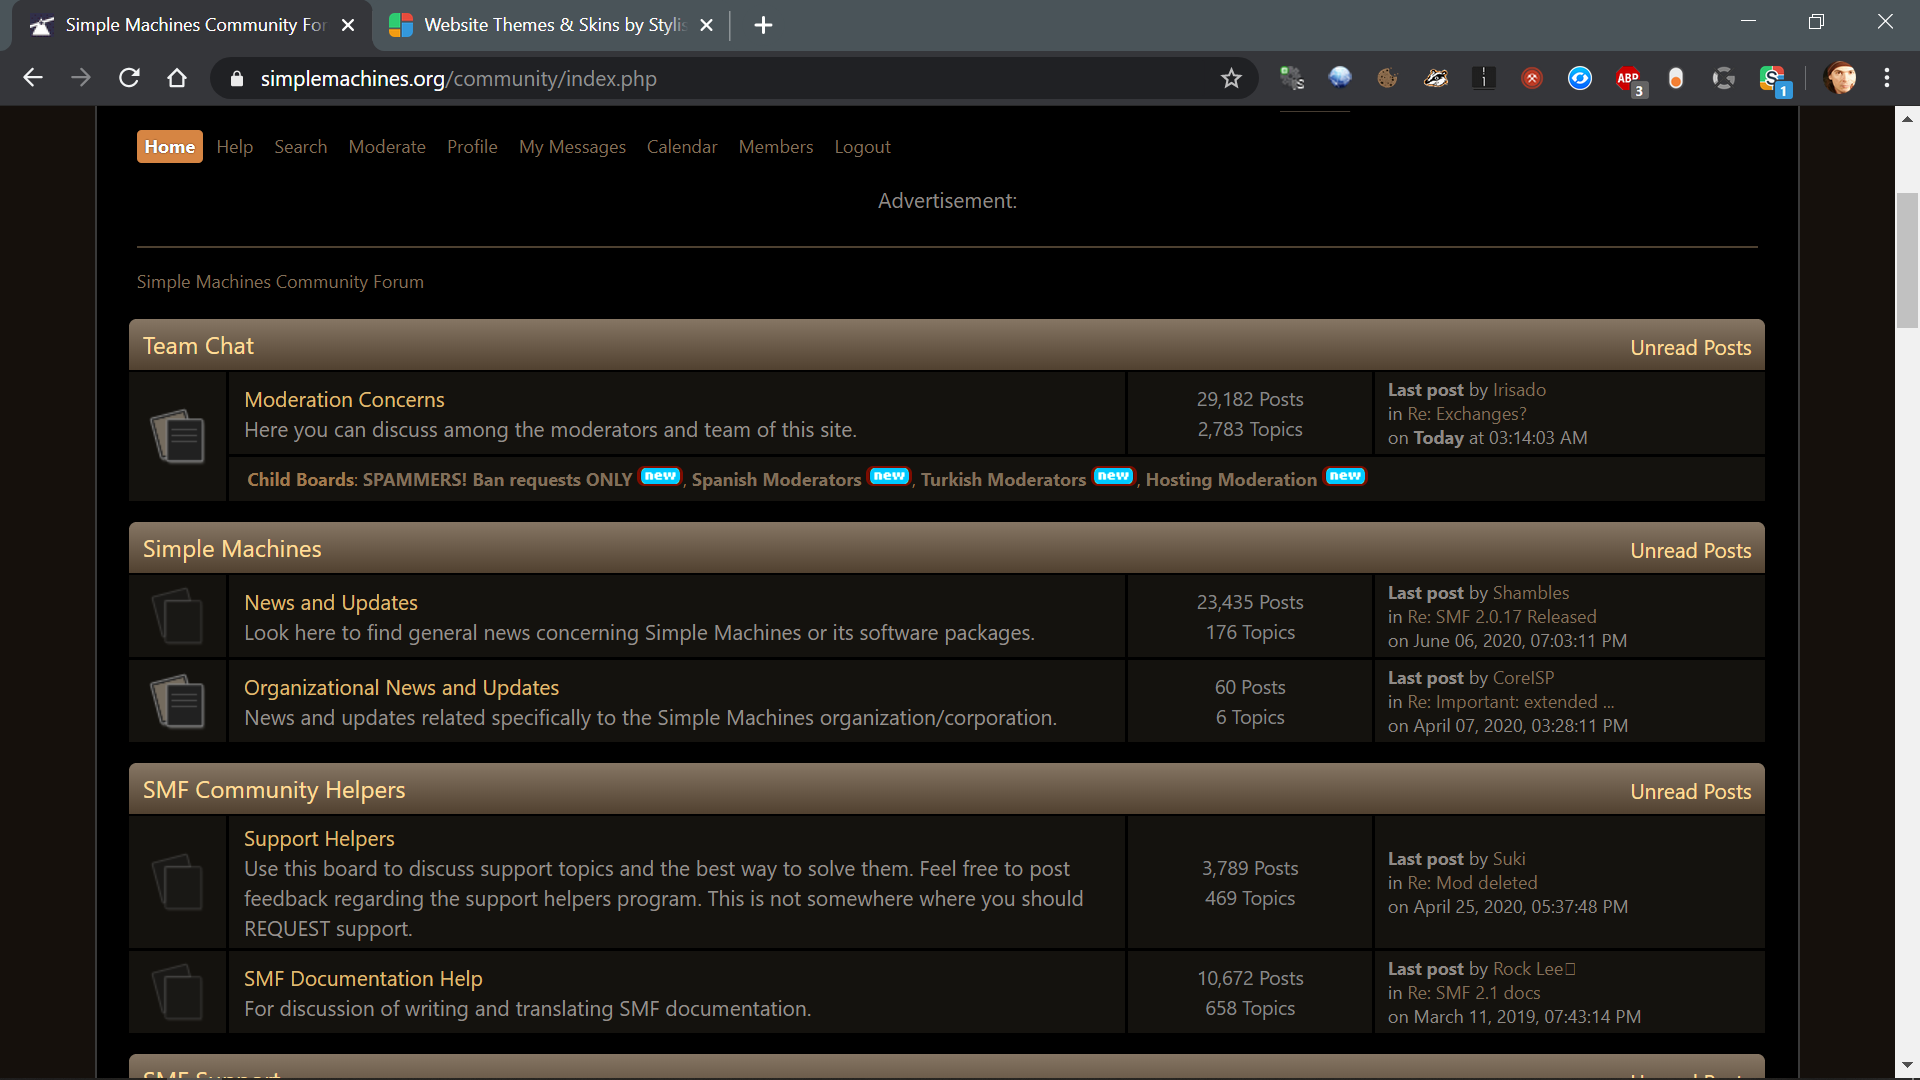This screenshot has width=1920, height=1080.
Task: Open the Team Chat category header link
Action: tap(198, 346)
